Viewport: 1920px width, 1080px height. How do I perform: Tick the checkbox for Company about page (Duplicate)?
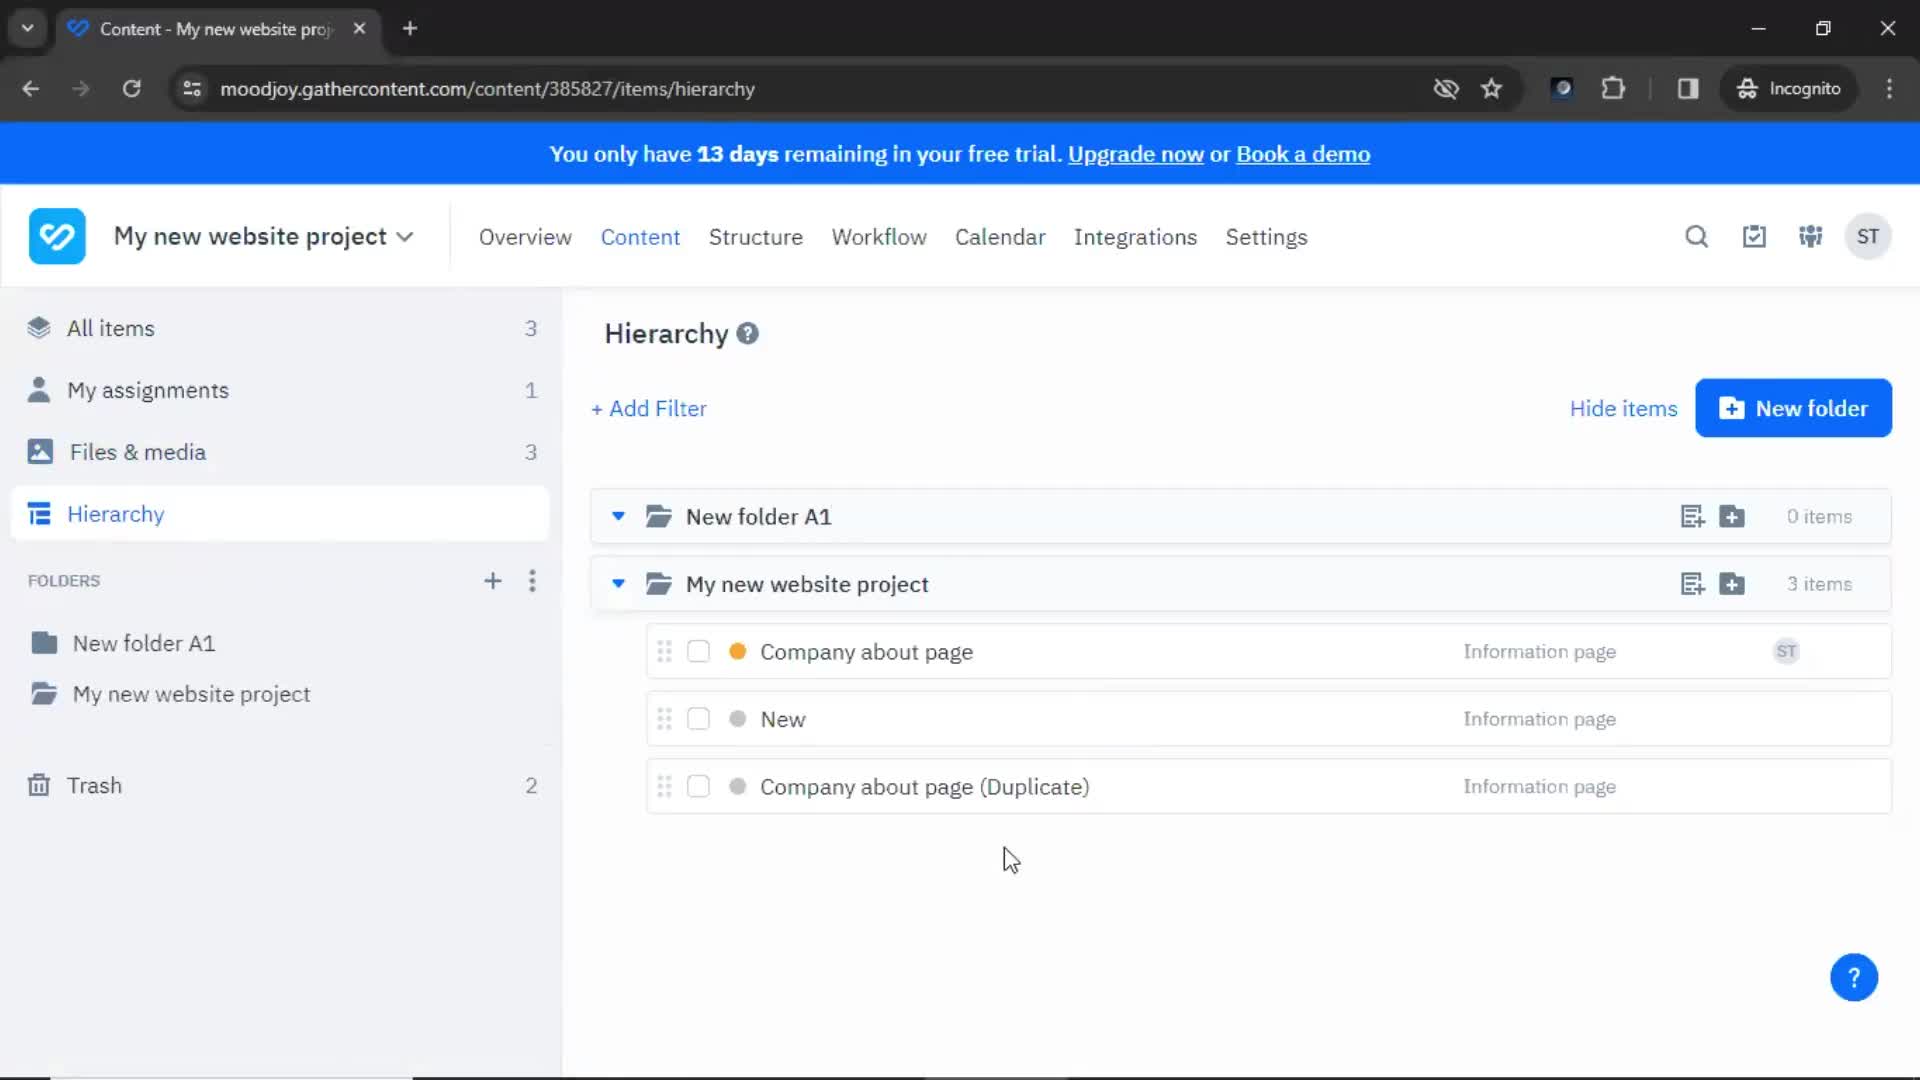point(698,787)
